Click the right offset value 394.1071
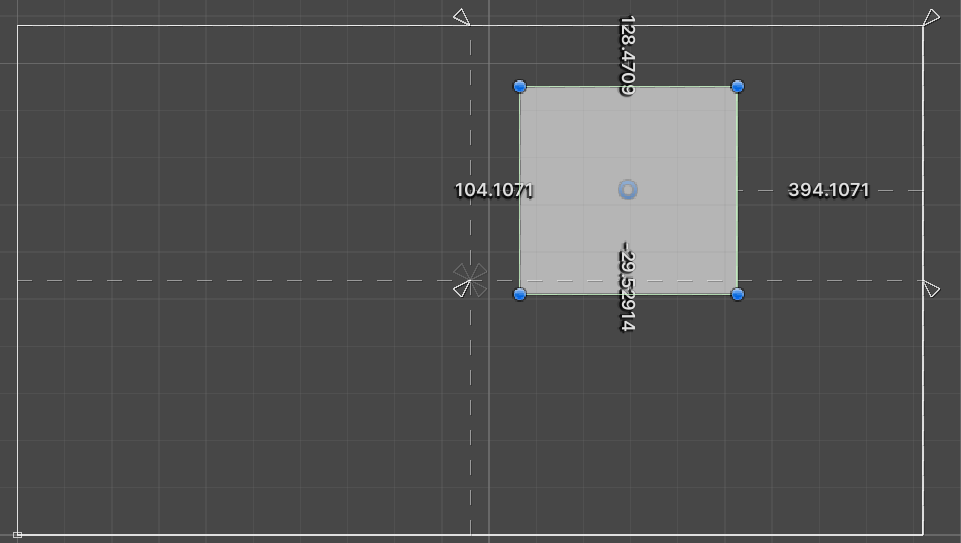Viewport: 961px width, 543px height. pos(829,190)
